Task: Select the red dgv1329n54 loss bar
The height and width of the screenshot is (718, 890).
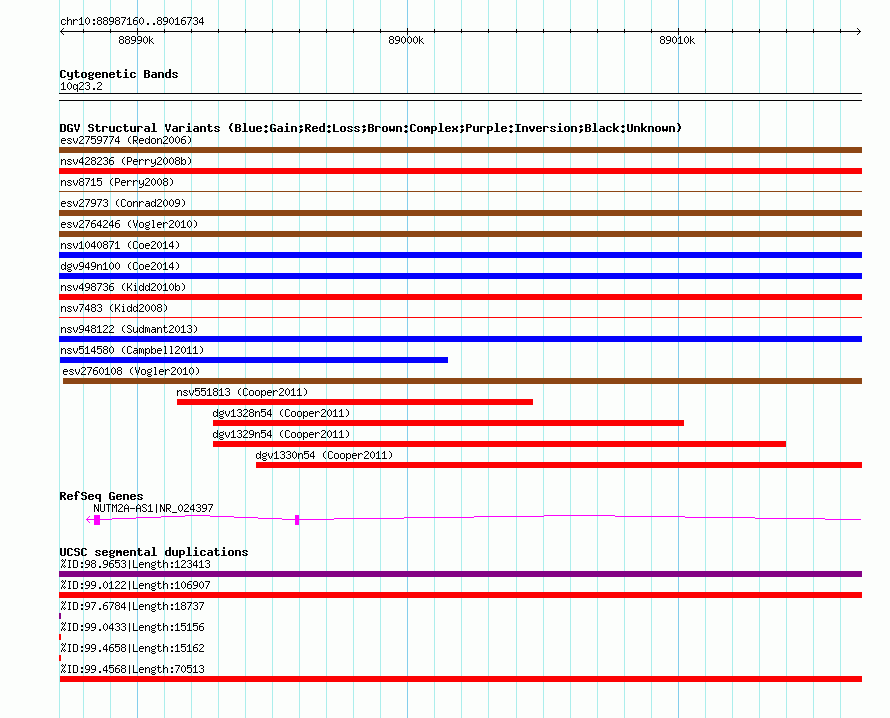Action: coord(499,444)
